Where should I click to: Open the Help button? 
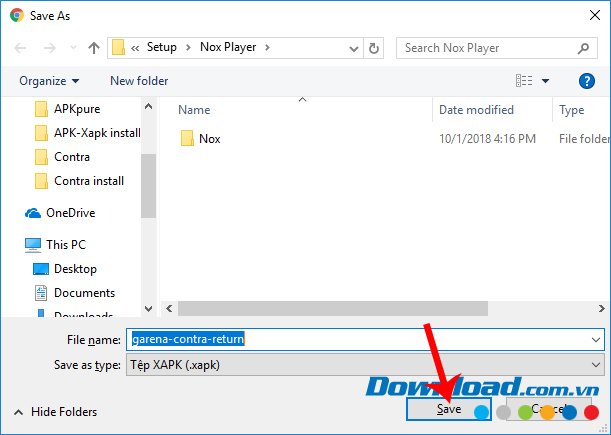586,81
